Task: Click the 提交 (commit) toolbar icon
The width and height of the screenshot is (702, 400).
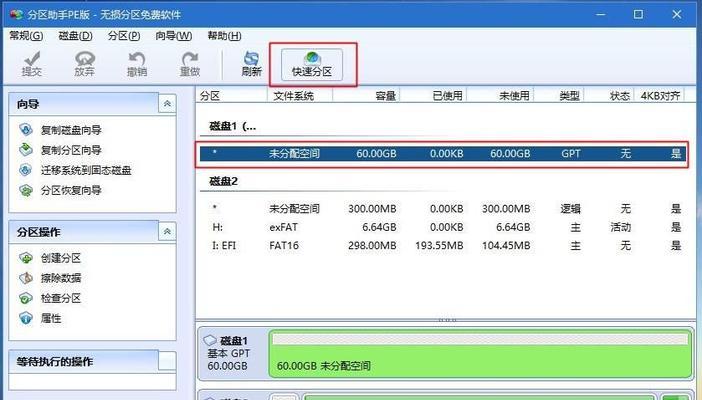Action: (32, 63)
